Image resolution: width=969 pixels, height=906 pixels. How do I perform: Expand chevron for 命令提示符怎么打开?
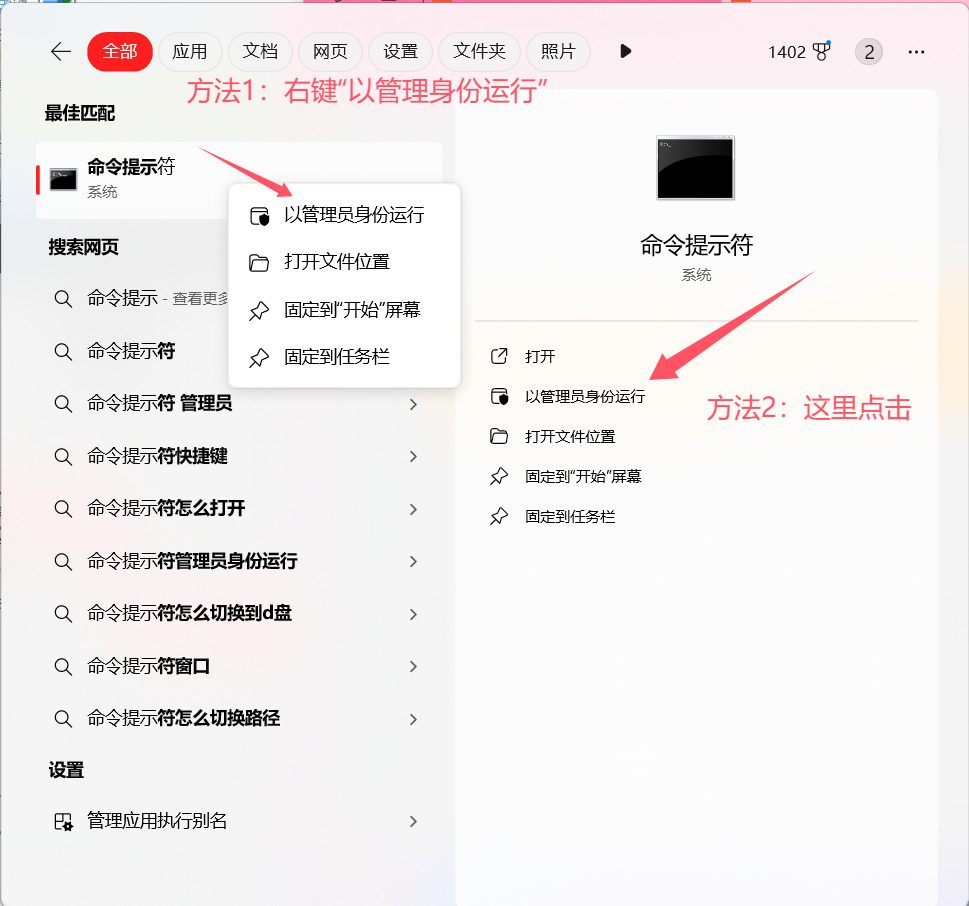[x=413, y=509]
